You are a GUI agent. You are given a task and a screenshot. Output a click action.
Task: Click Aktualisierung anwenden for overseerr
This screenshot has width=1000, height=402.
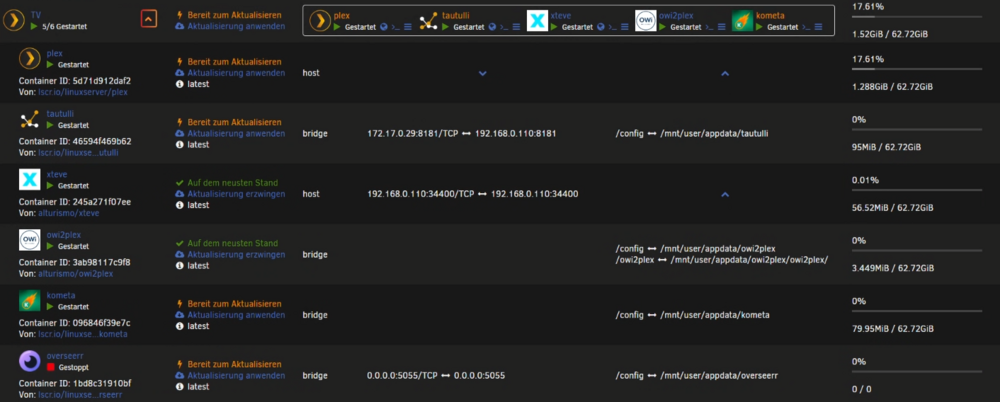(236, 376)
